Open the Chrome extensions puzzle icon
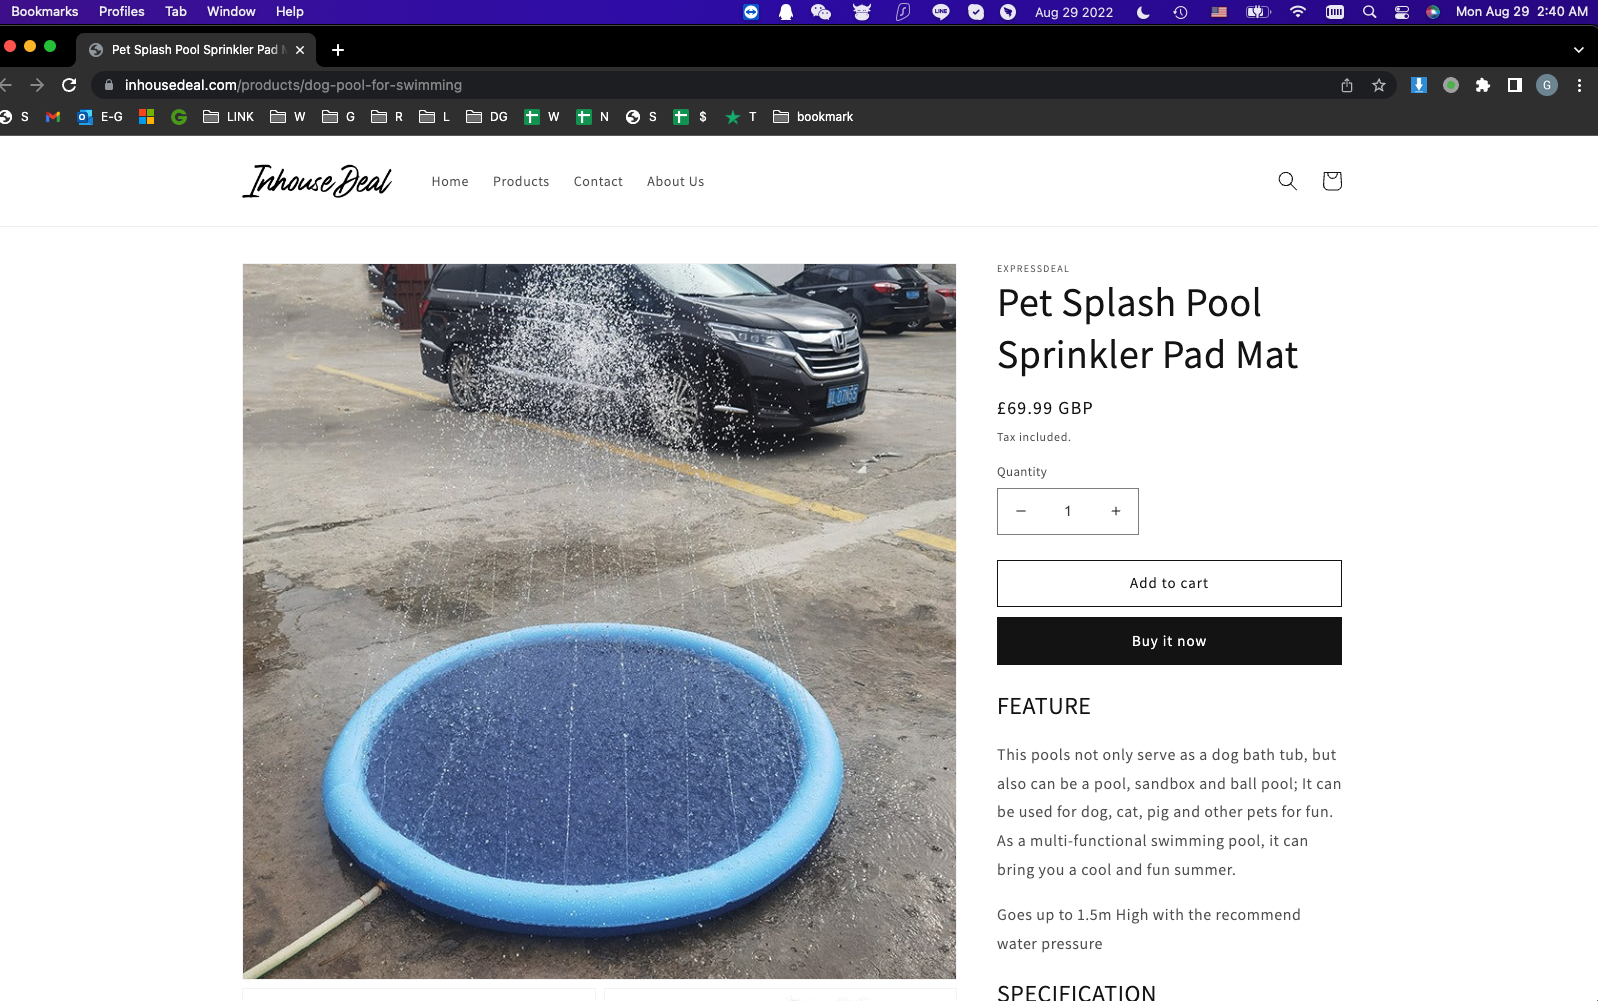This screenshot has height=1001, width=1598. 1483,85
